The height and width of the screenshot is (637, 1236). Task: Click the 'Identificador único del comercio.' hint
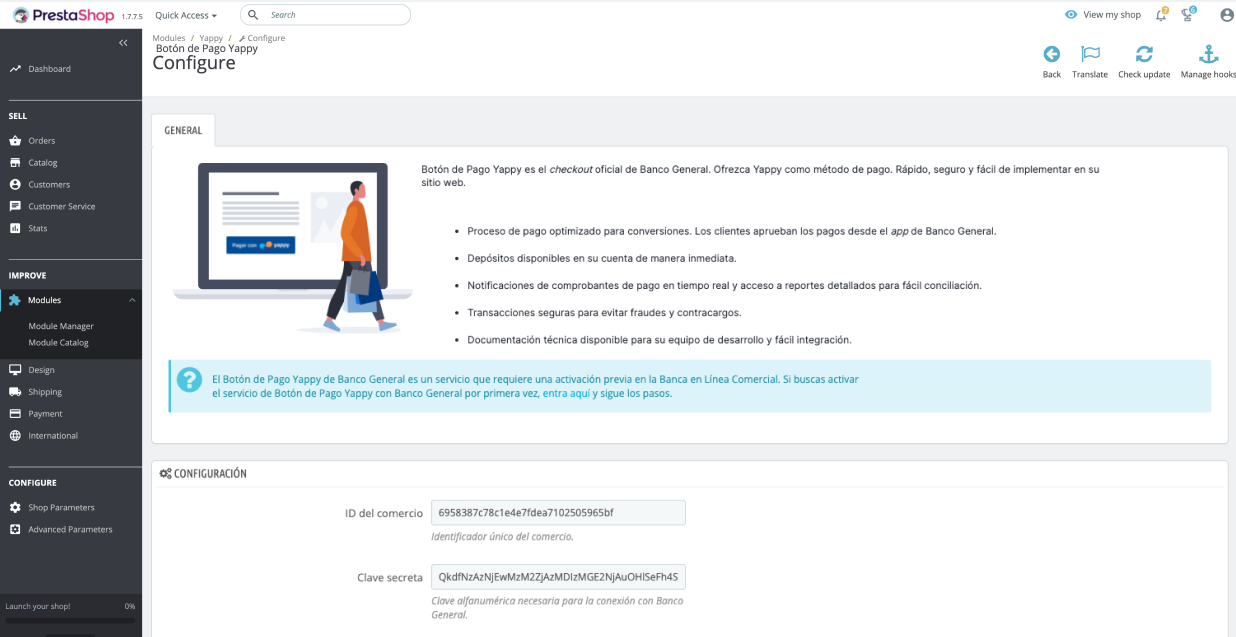[502, 537]
